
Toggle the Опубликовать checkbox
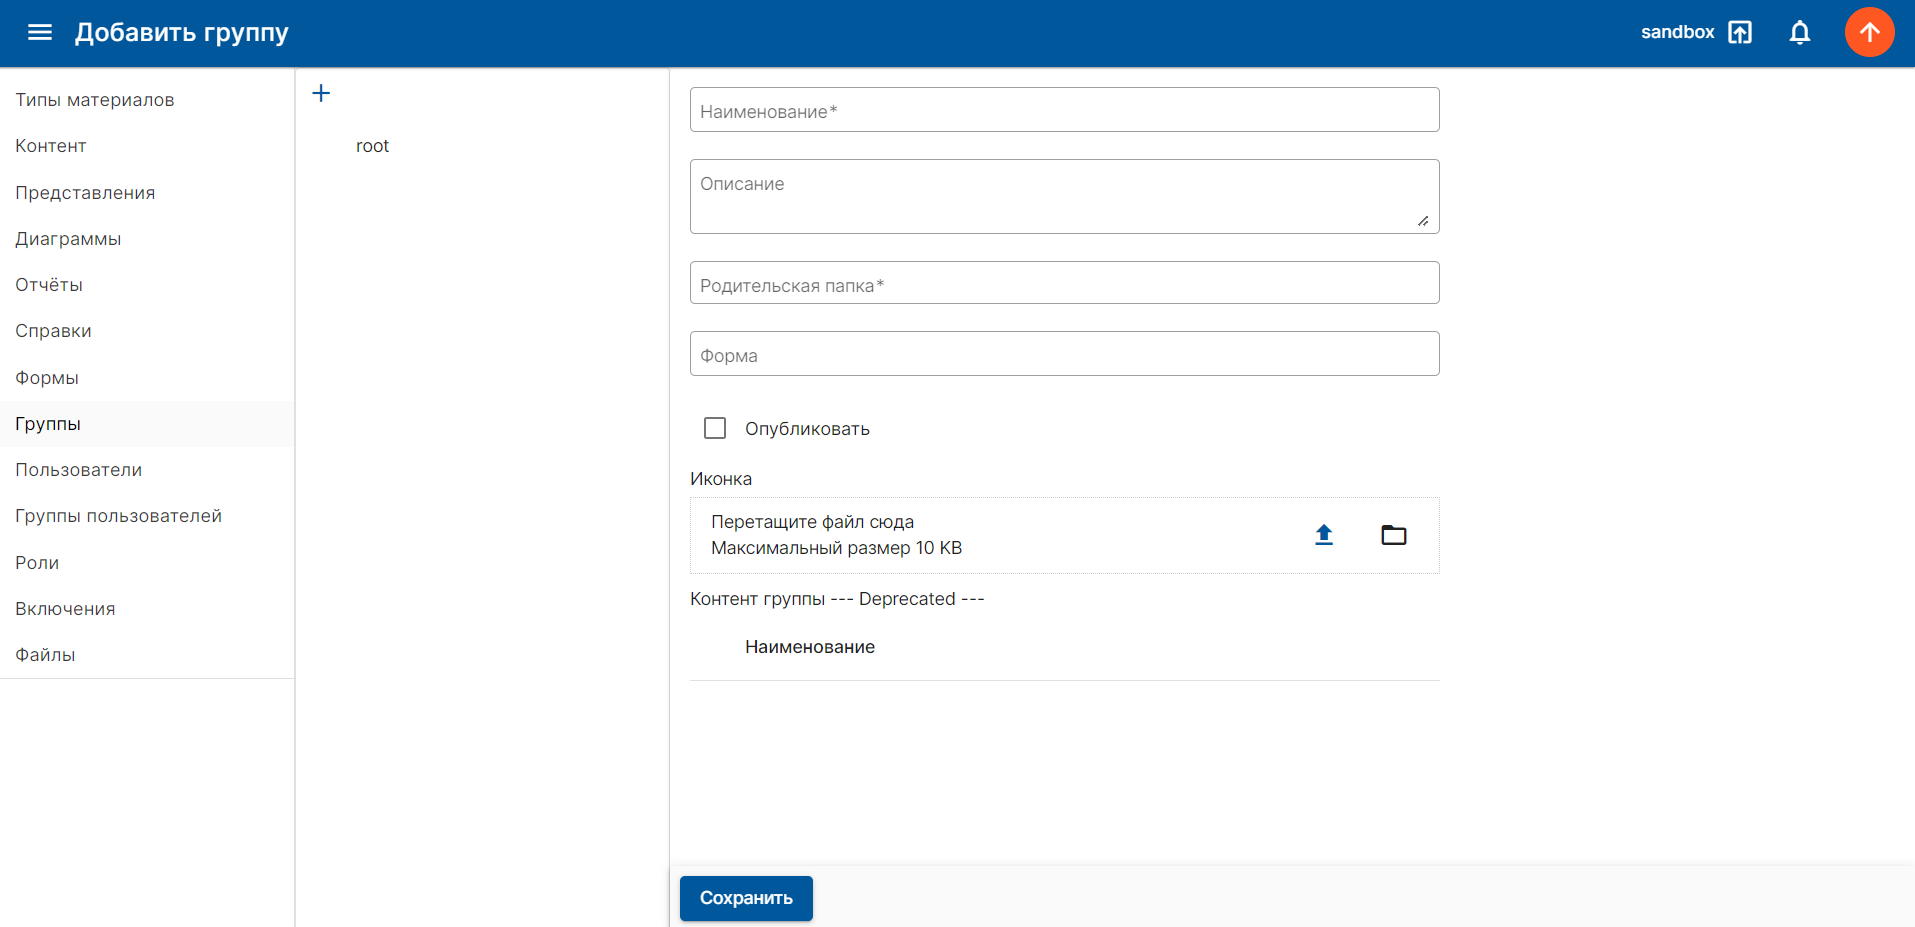(715, 428)
